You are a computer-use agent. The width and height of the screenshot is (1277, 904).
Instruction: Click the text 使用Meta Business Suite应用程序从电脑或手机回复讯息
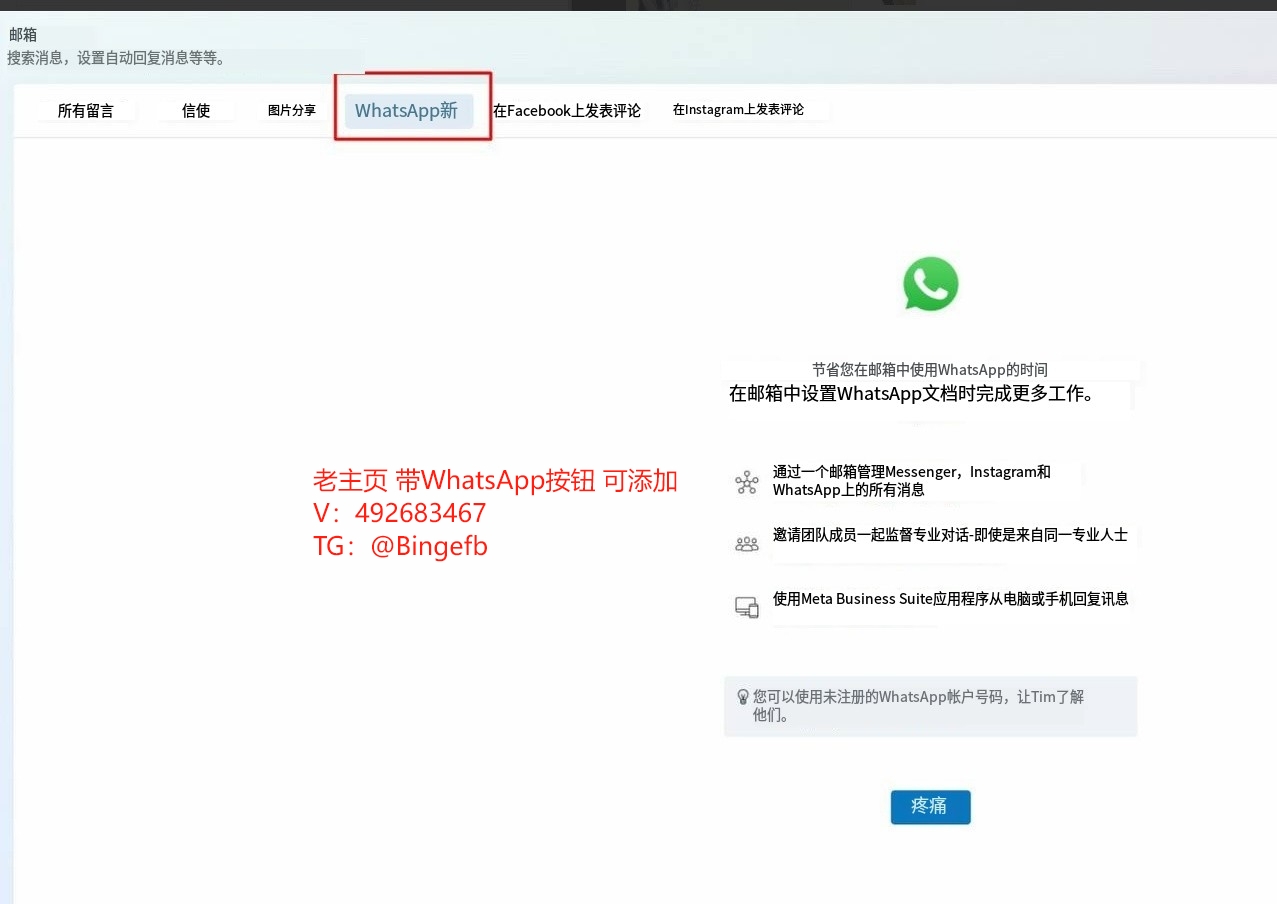tap(950, 599)
